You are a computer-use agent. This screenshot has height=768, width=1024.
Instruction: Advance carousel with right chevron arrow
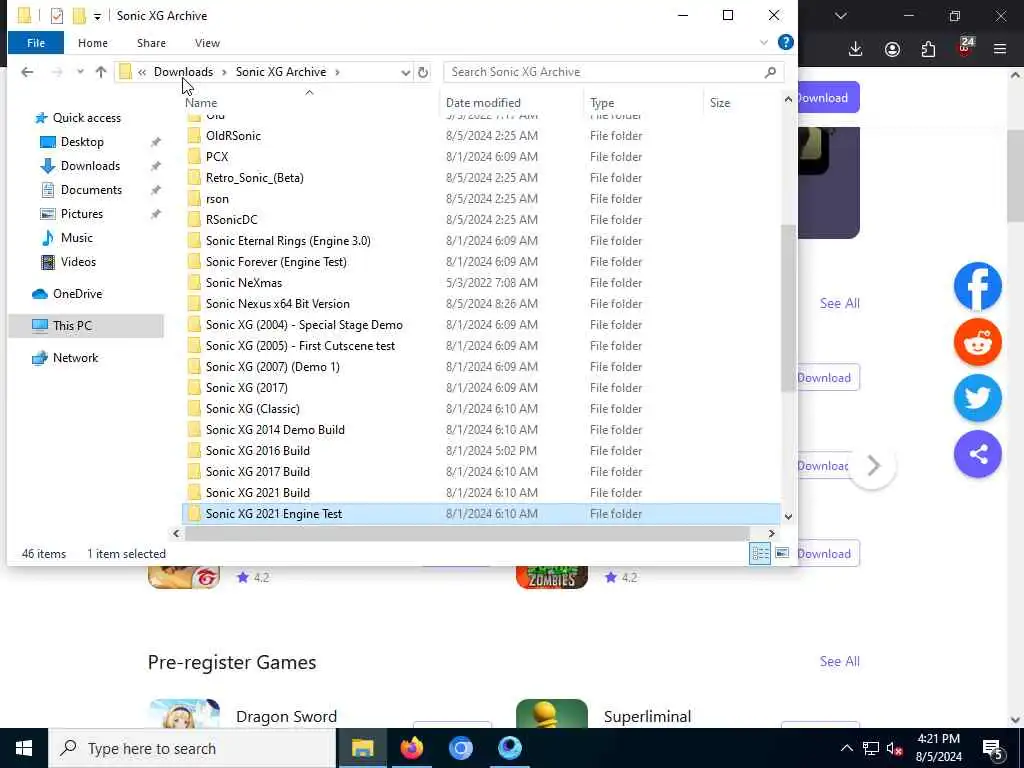coord(873,466)
